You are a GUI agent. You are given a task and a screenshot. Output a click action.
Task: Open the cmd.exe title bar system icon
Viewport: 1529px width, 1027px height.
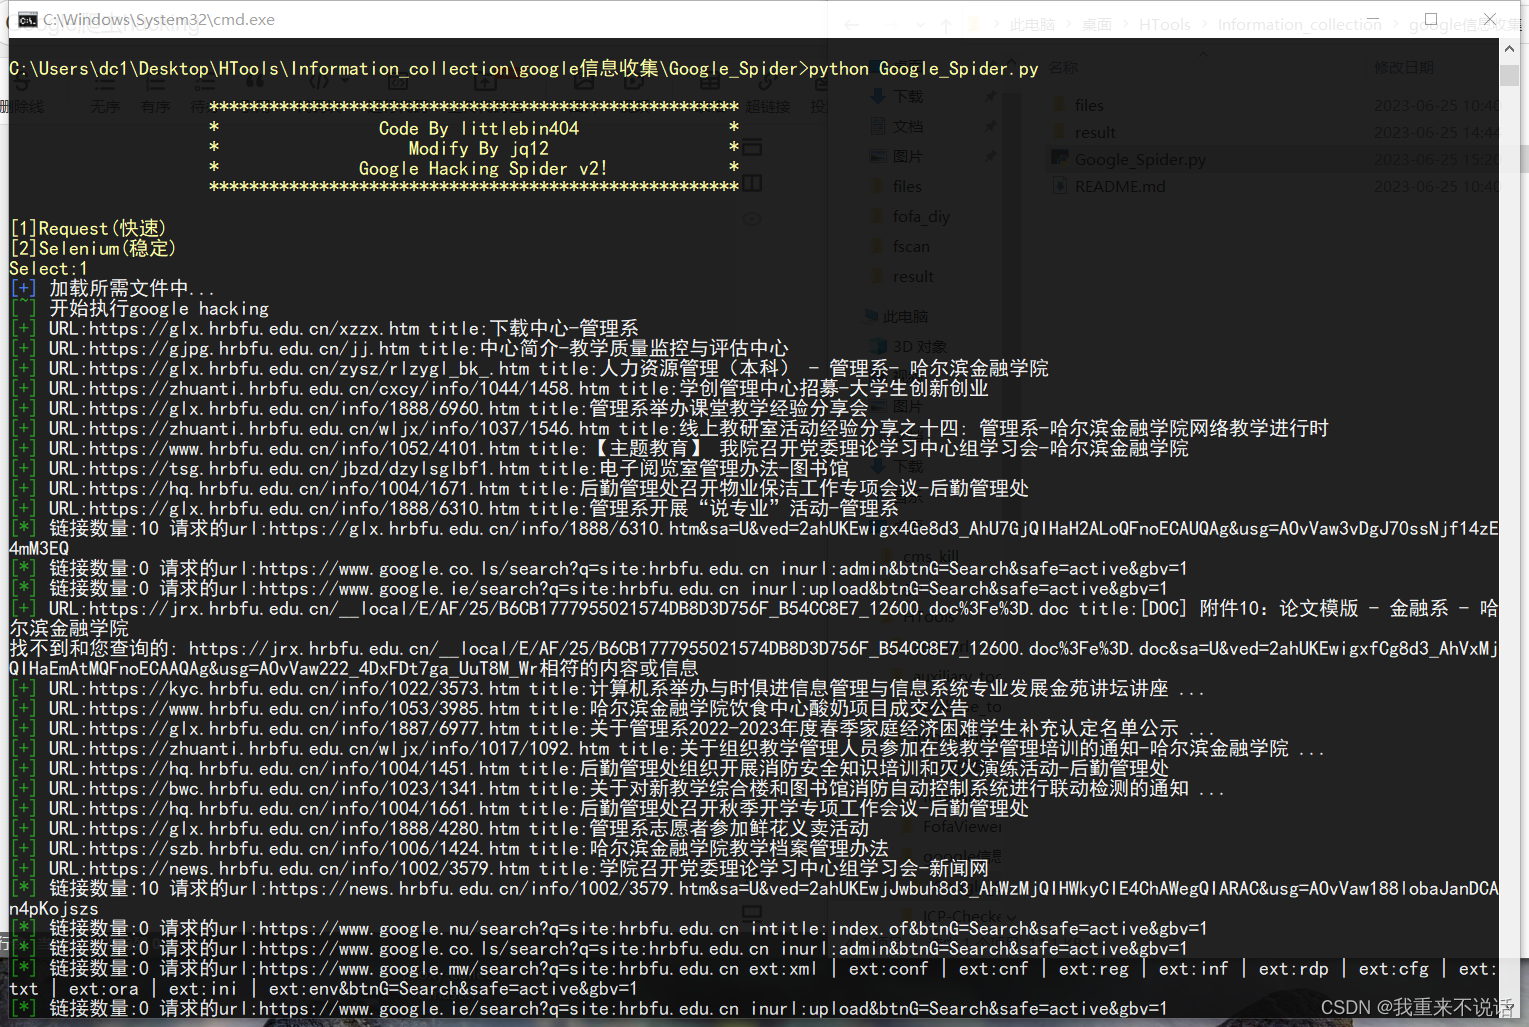[28, 19]
